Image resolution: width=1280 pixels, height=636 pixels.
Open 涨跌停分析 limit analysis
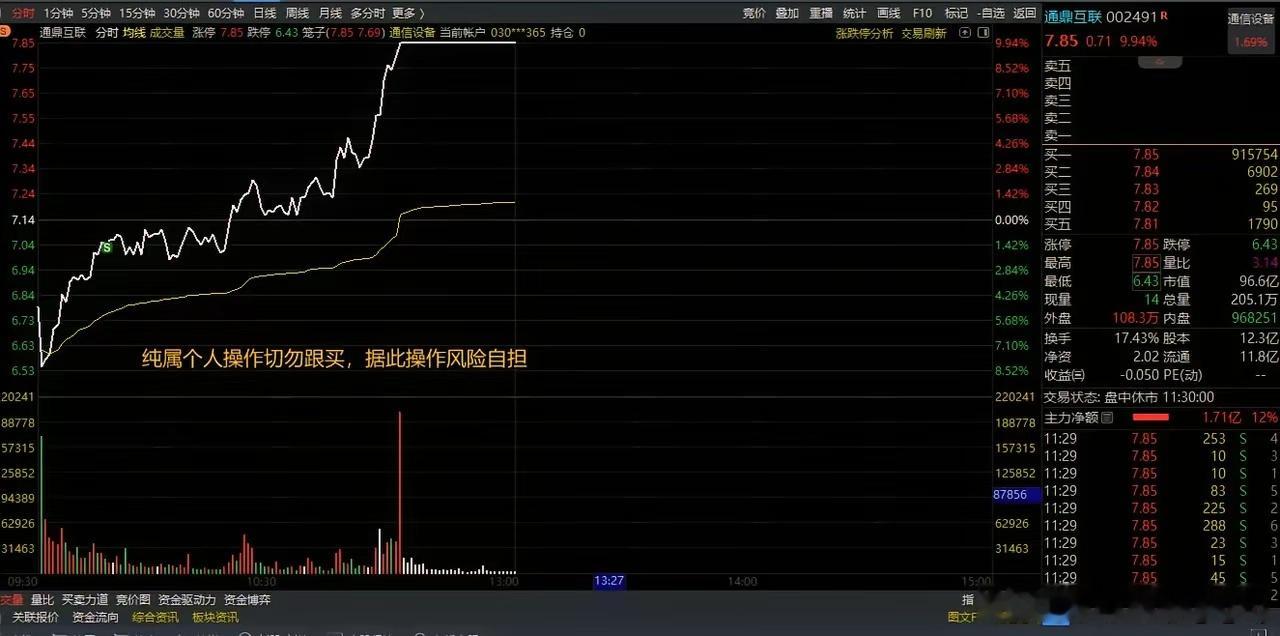864,32
